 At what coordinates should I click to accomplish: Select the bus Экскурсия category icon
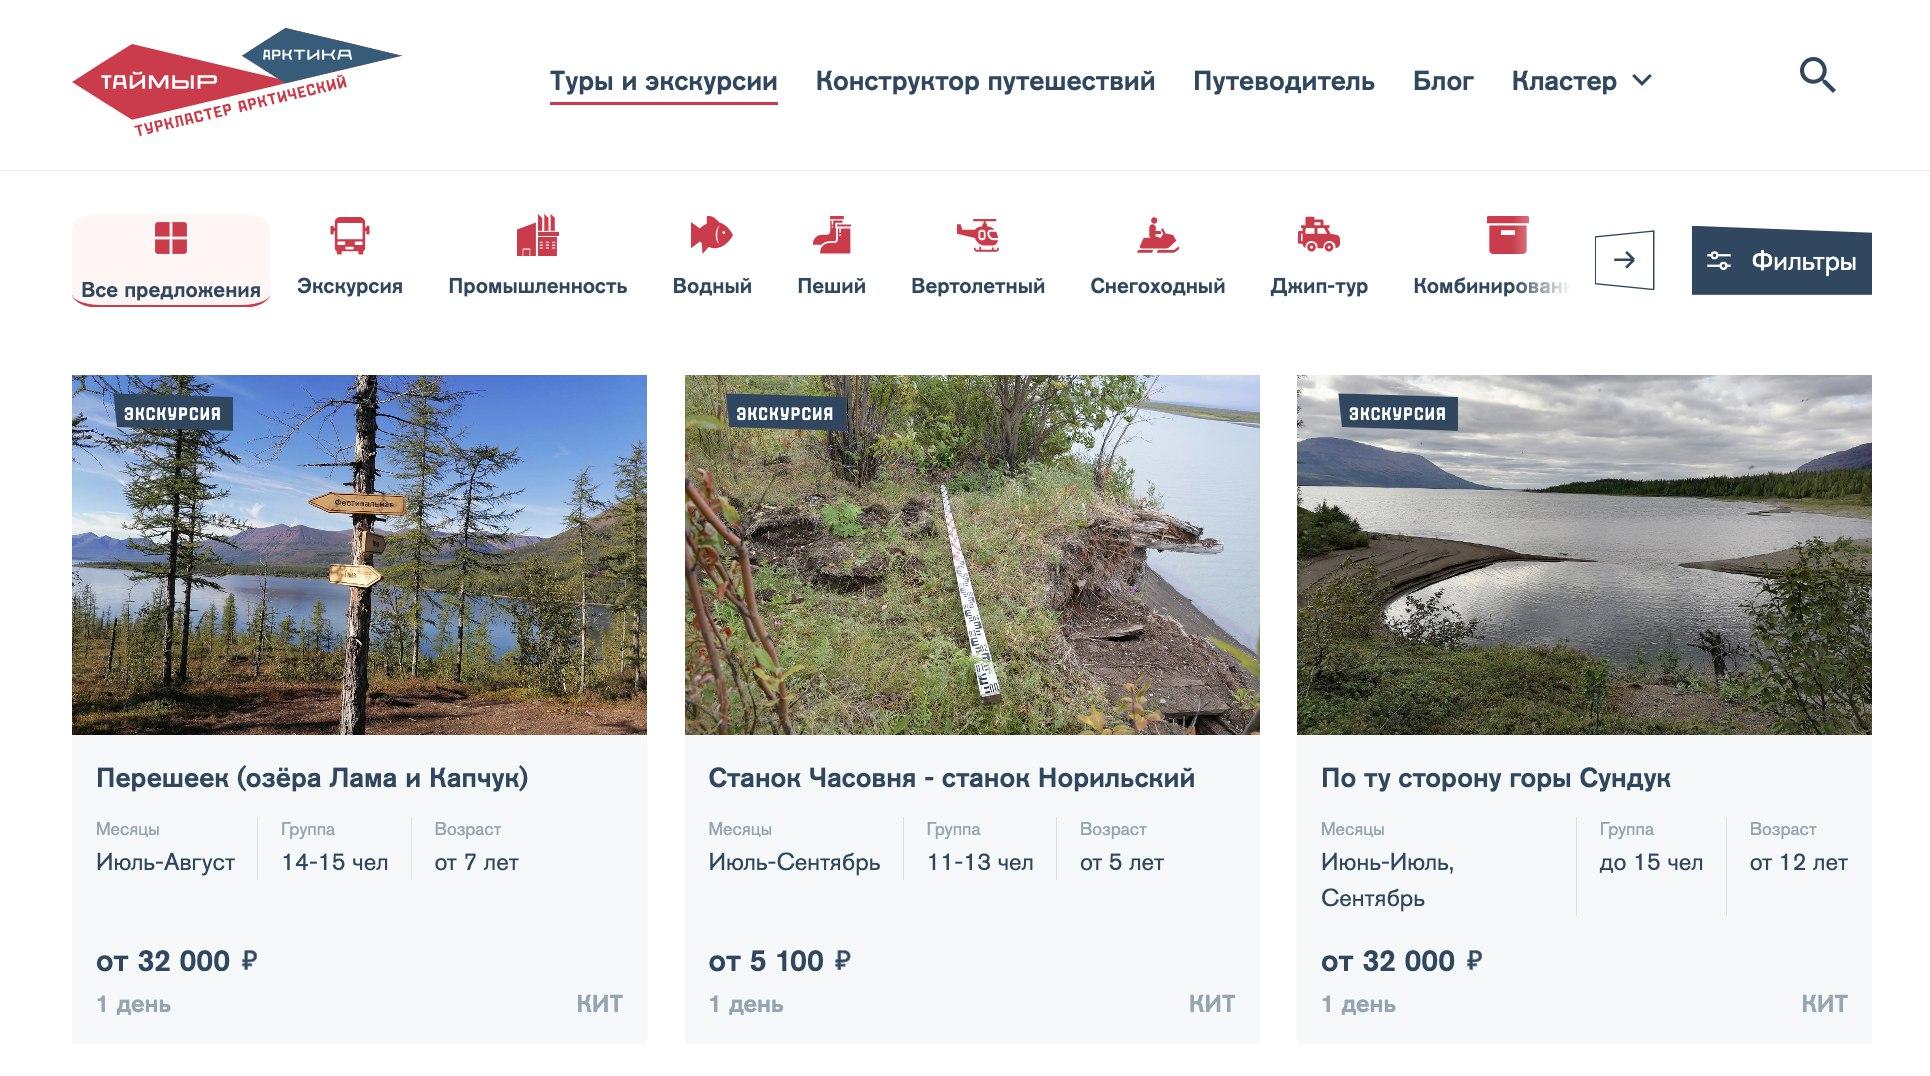click(x=350, y=237)
